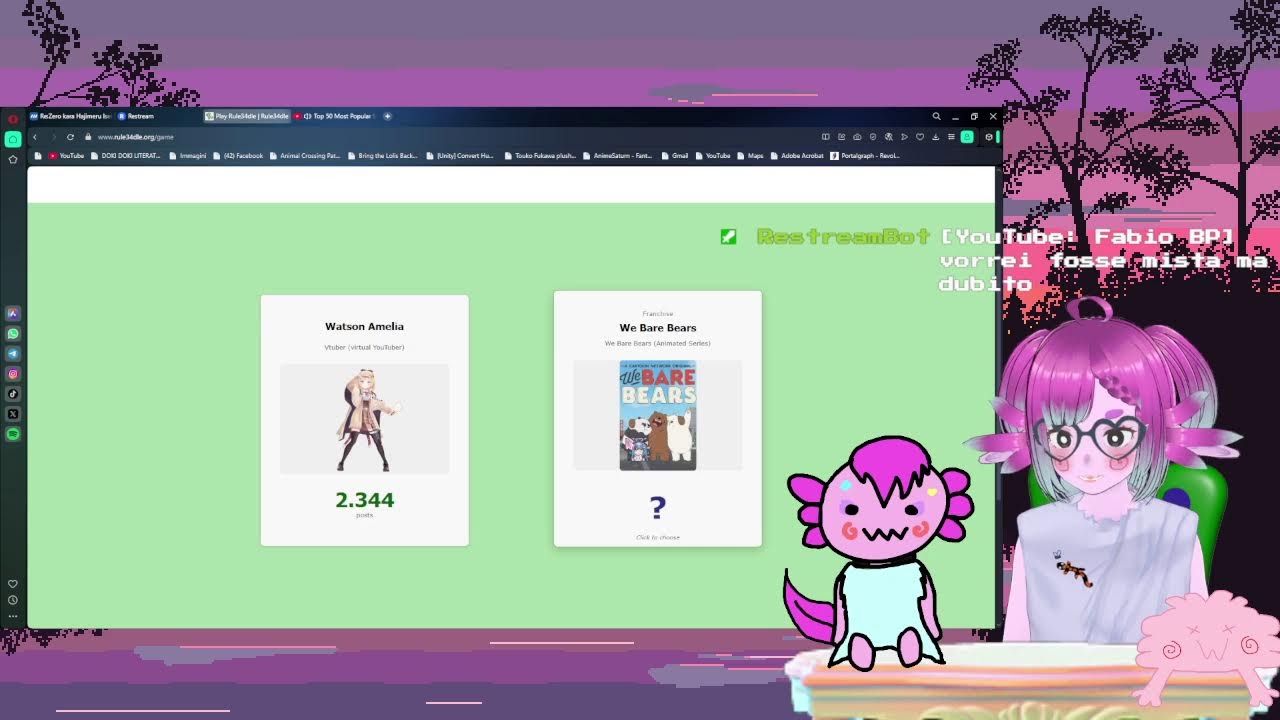Click the Watson Amelia card title

tap(364, 326)
